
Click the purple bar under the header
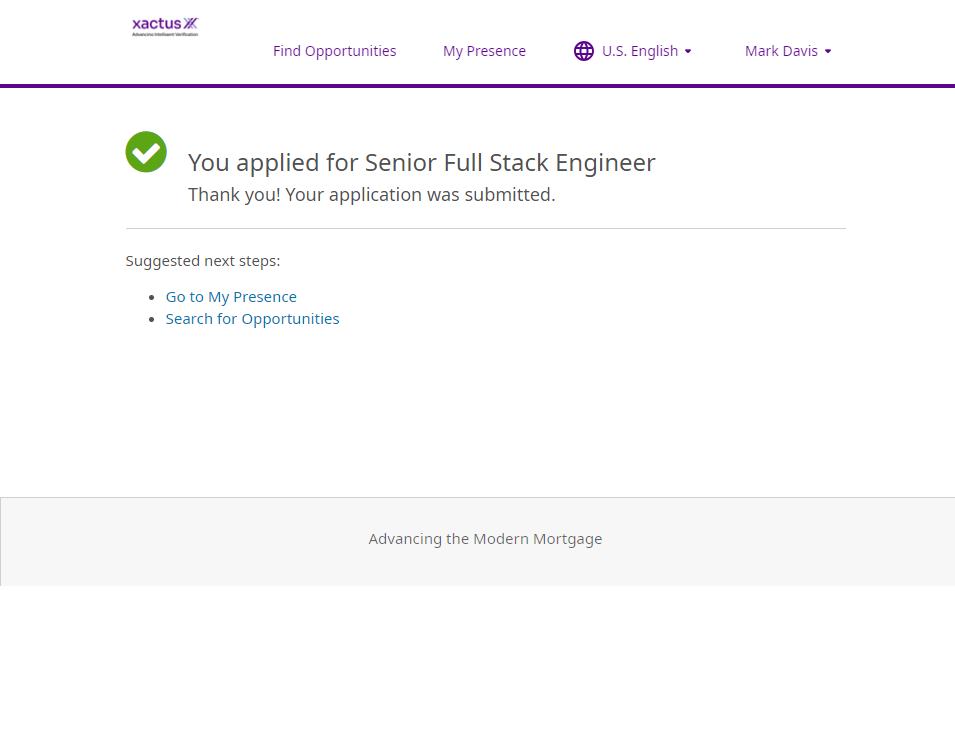477,86
